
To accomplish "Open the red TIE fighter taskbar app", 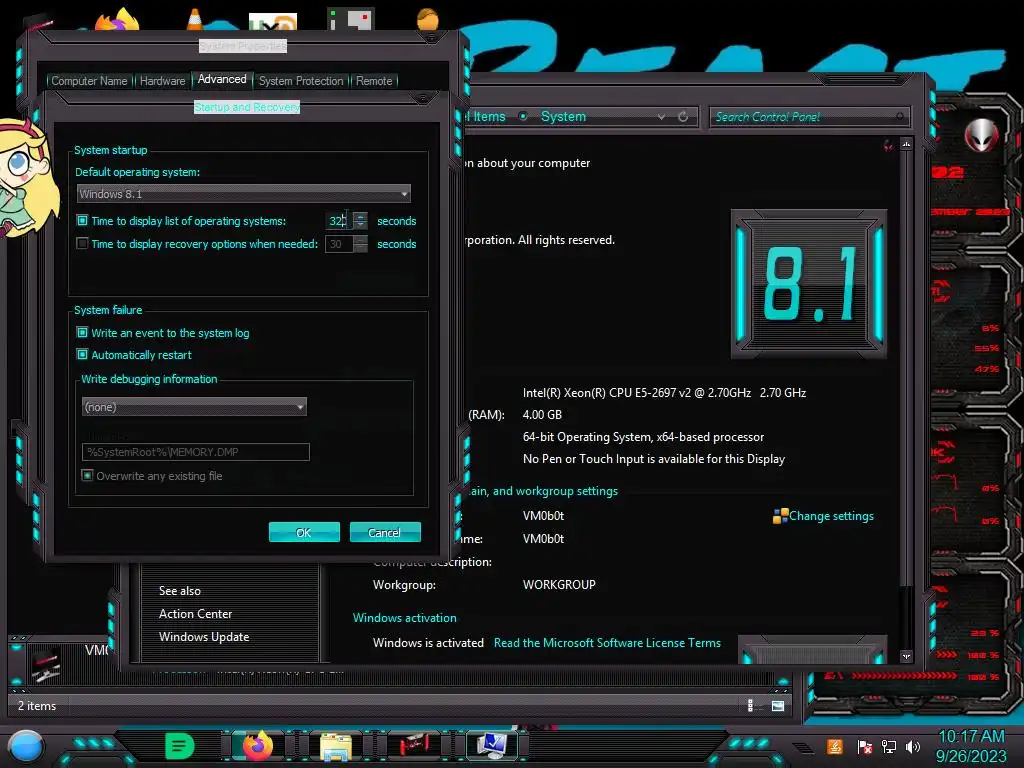I will point(414,746).
